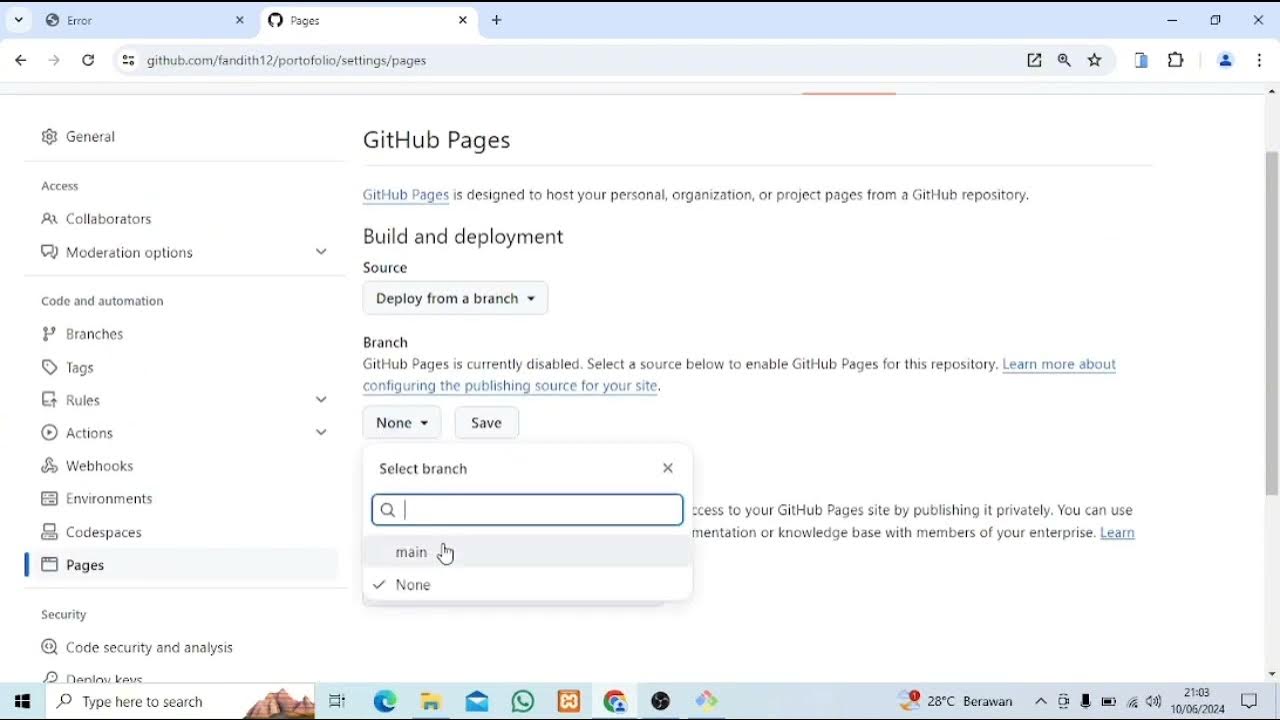Click the Rules icon in sidebar
The height and width of the screenshot is (720, 1280).
point(49,400)
